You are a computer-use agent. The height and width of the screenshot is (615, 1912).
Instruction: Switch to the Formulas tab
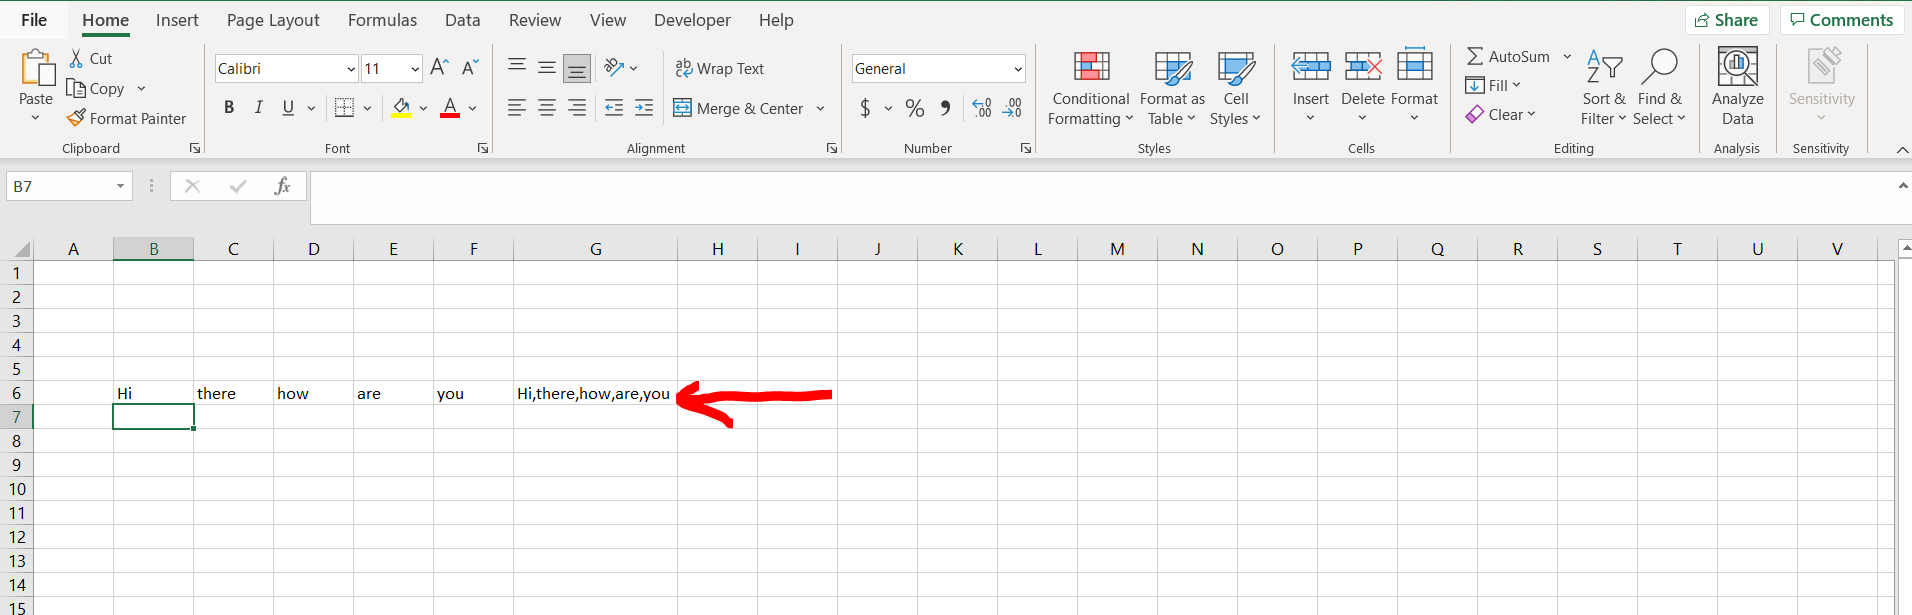click(x=382, y=20)
